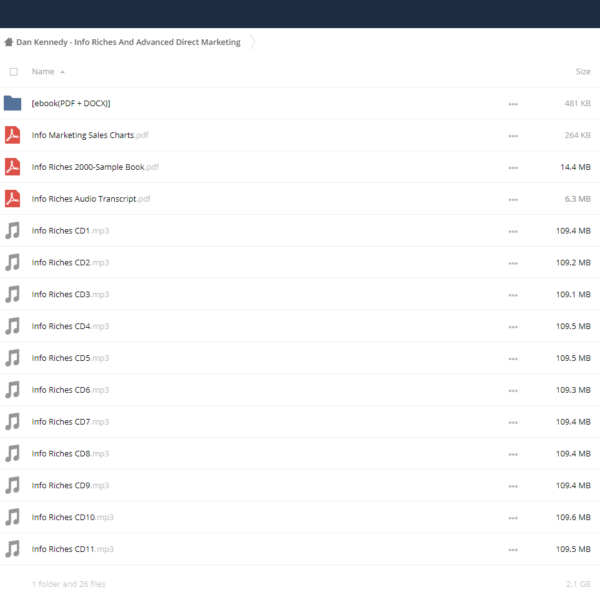Click PDF icon of Info Riches Audio Transcript
The image size is (600, 600).
13,199
